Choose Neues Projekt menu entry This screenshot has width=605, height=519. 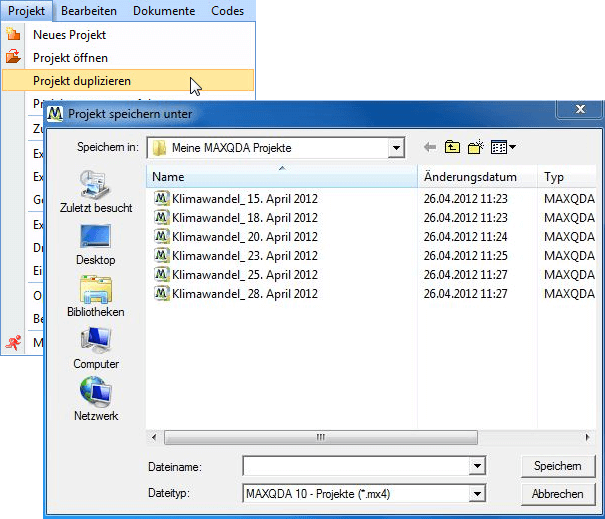click(69, 35)
